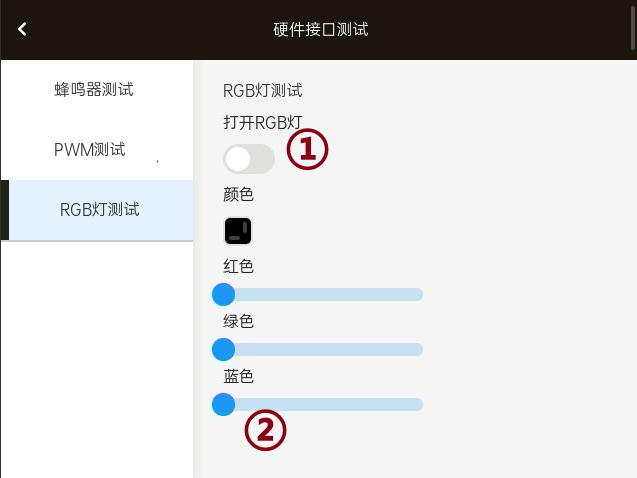Screen dimensions: 637x478
Task: Click the 绿色 slider handle
Action: coord(223,349)
